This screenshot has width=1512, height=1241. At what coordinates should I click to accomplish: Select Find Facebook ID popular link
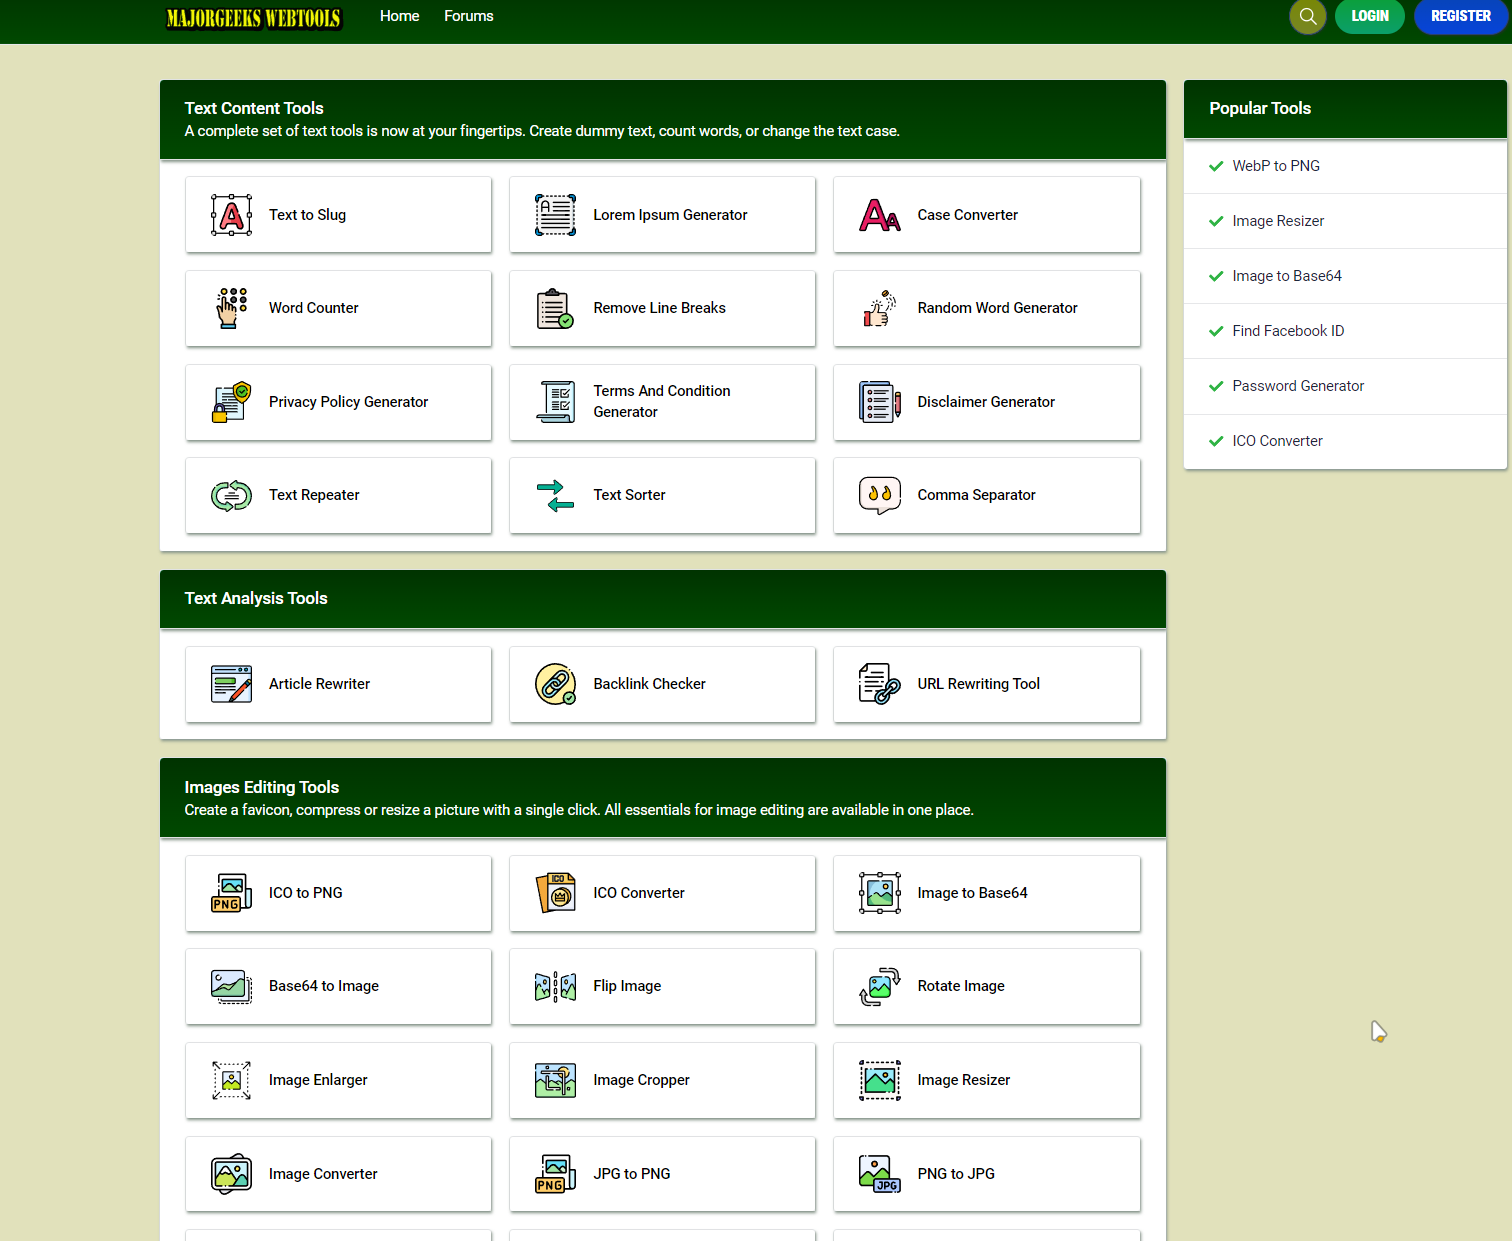click(x=1287, y=331)
